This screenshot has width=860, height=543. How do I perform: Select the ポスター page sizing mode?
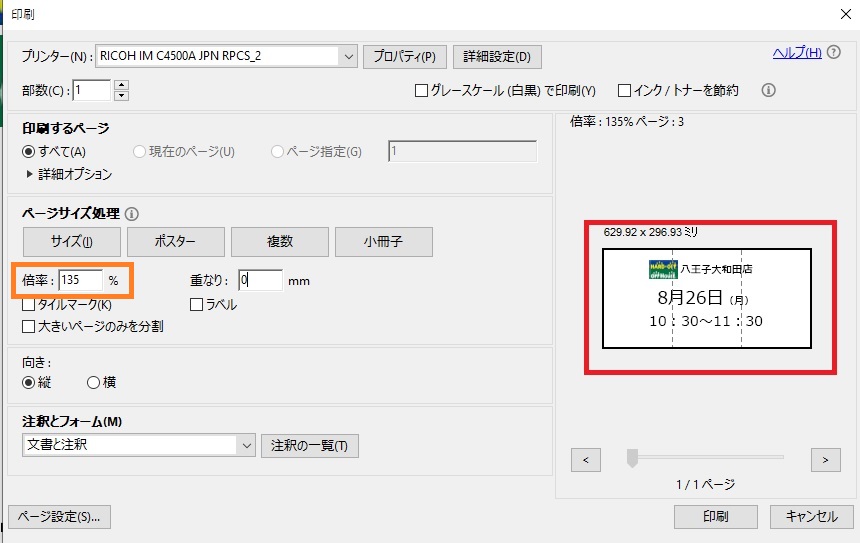point(175,242)
